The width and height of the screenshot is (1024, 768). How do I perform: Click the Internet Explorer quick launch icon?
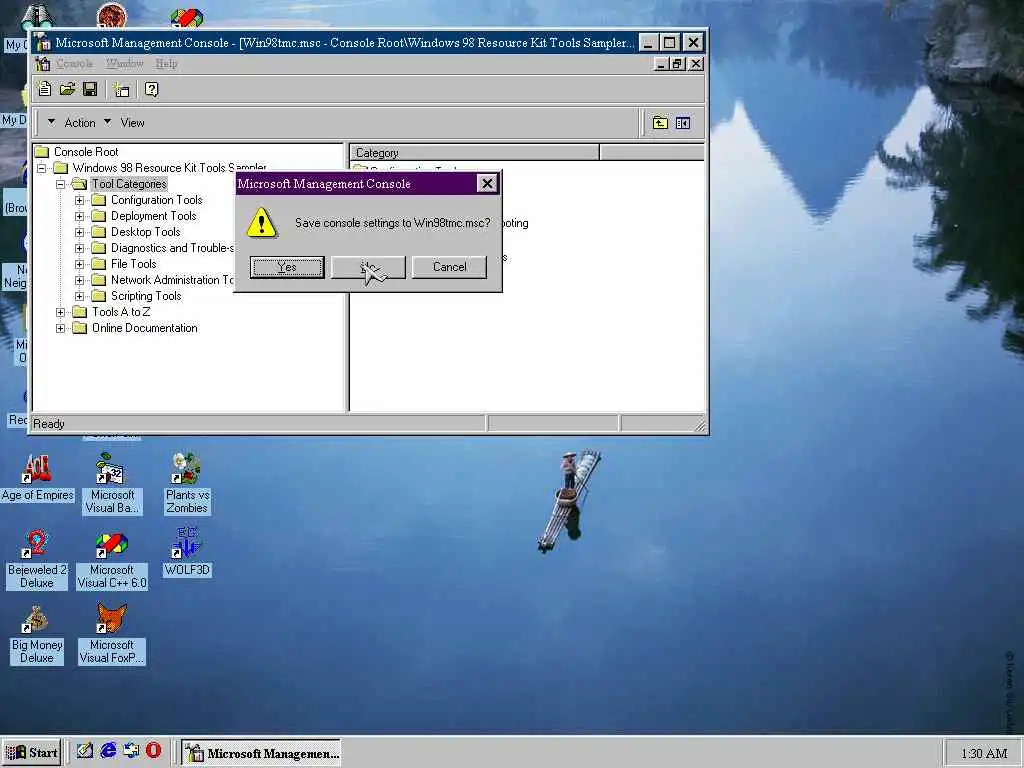tap(108, 751)
